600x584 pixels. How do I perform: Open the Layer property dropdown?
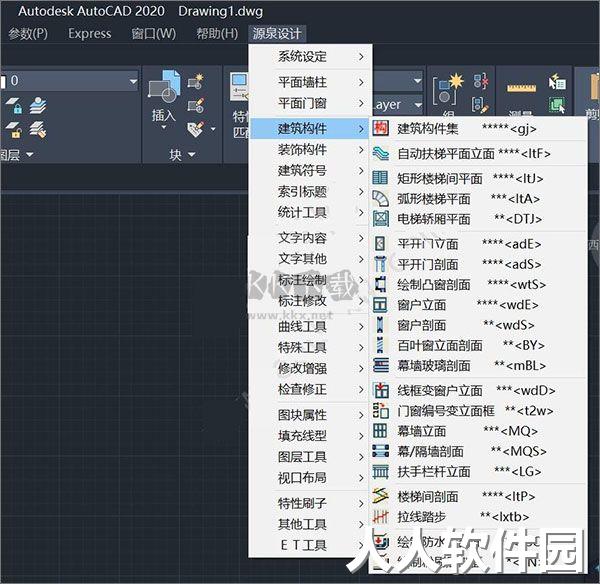418,104
